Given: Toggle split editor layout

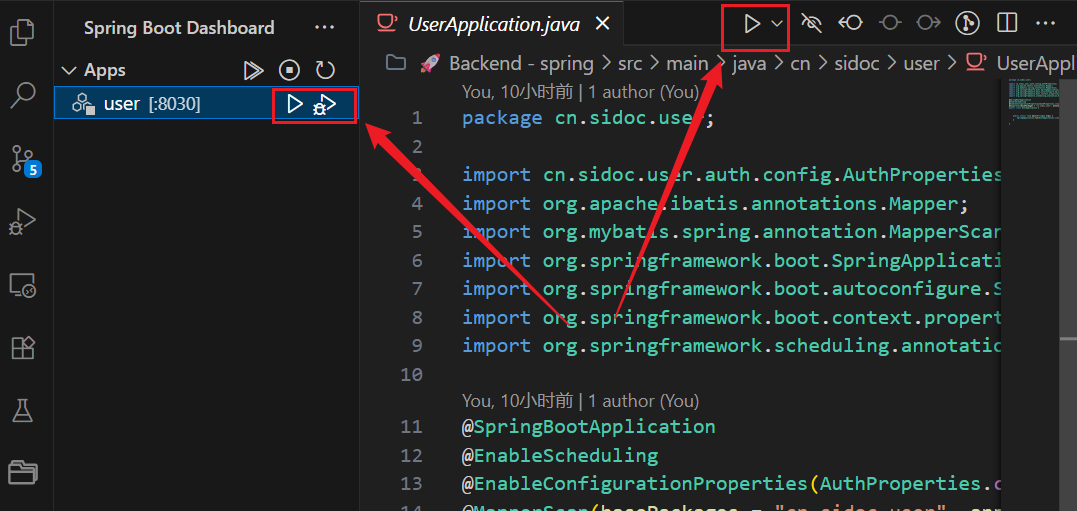Looking at the screenshot, I should coord(1007,23).
